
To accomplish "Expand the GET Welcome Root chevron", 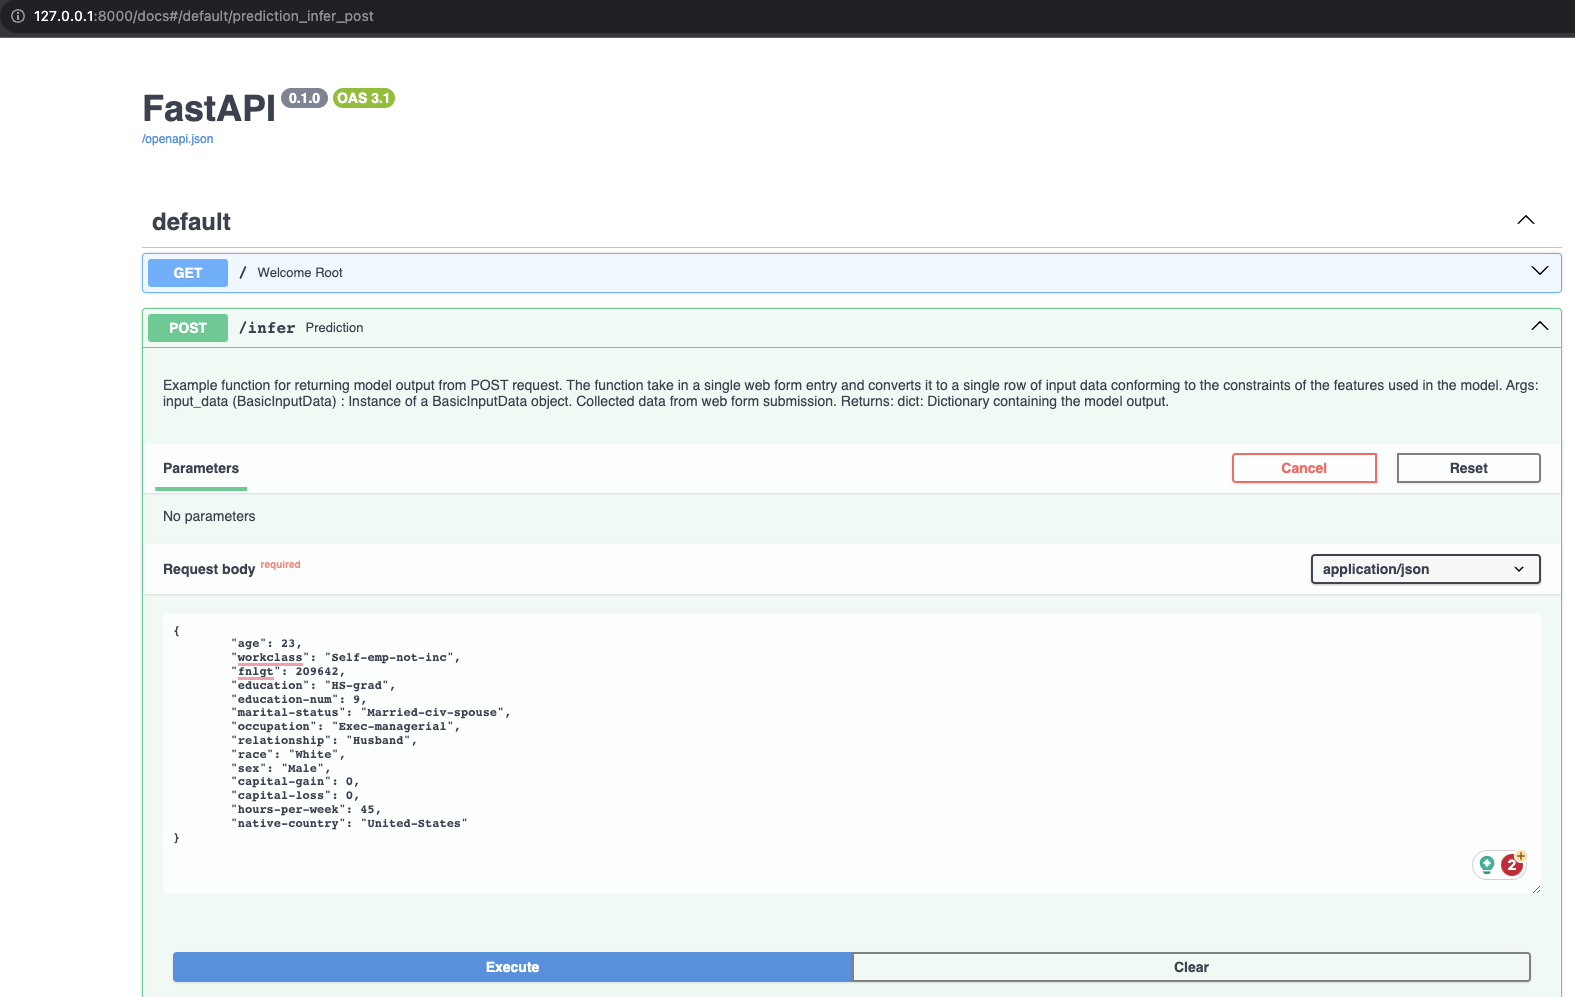I will (1540, 271).
